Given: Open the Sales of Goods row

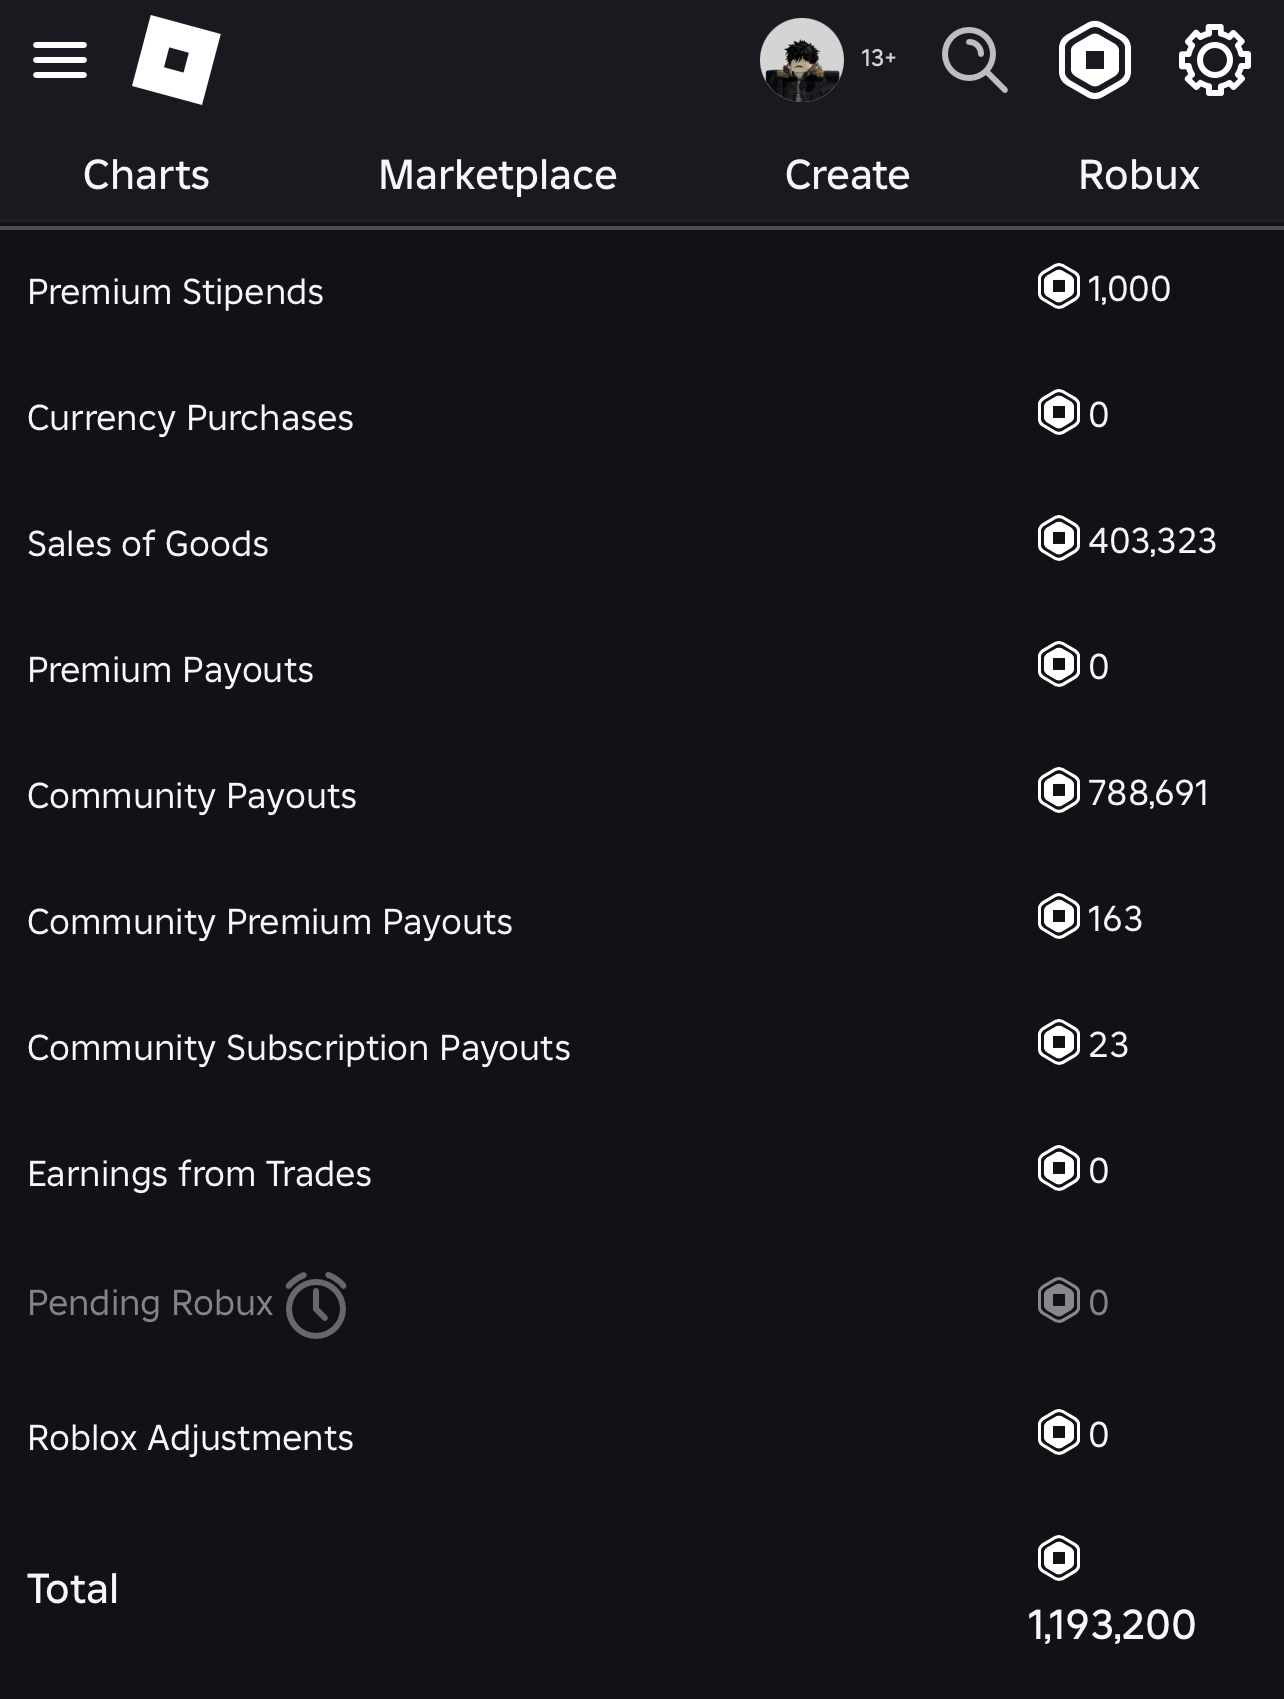Looking at the screenshot, I should point(642,542).
